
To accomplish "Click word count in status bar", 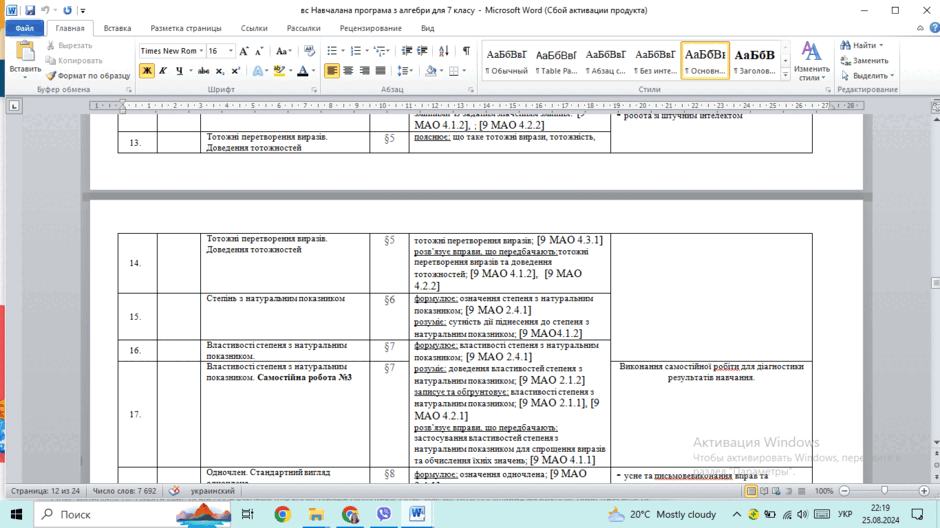I will click(x=124, y=491).
